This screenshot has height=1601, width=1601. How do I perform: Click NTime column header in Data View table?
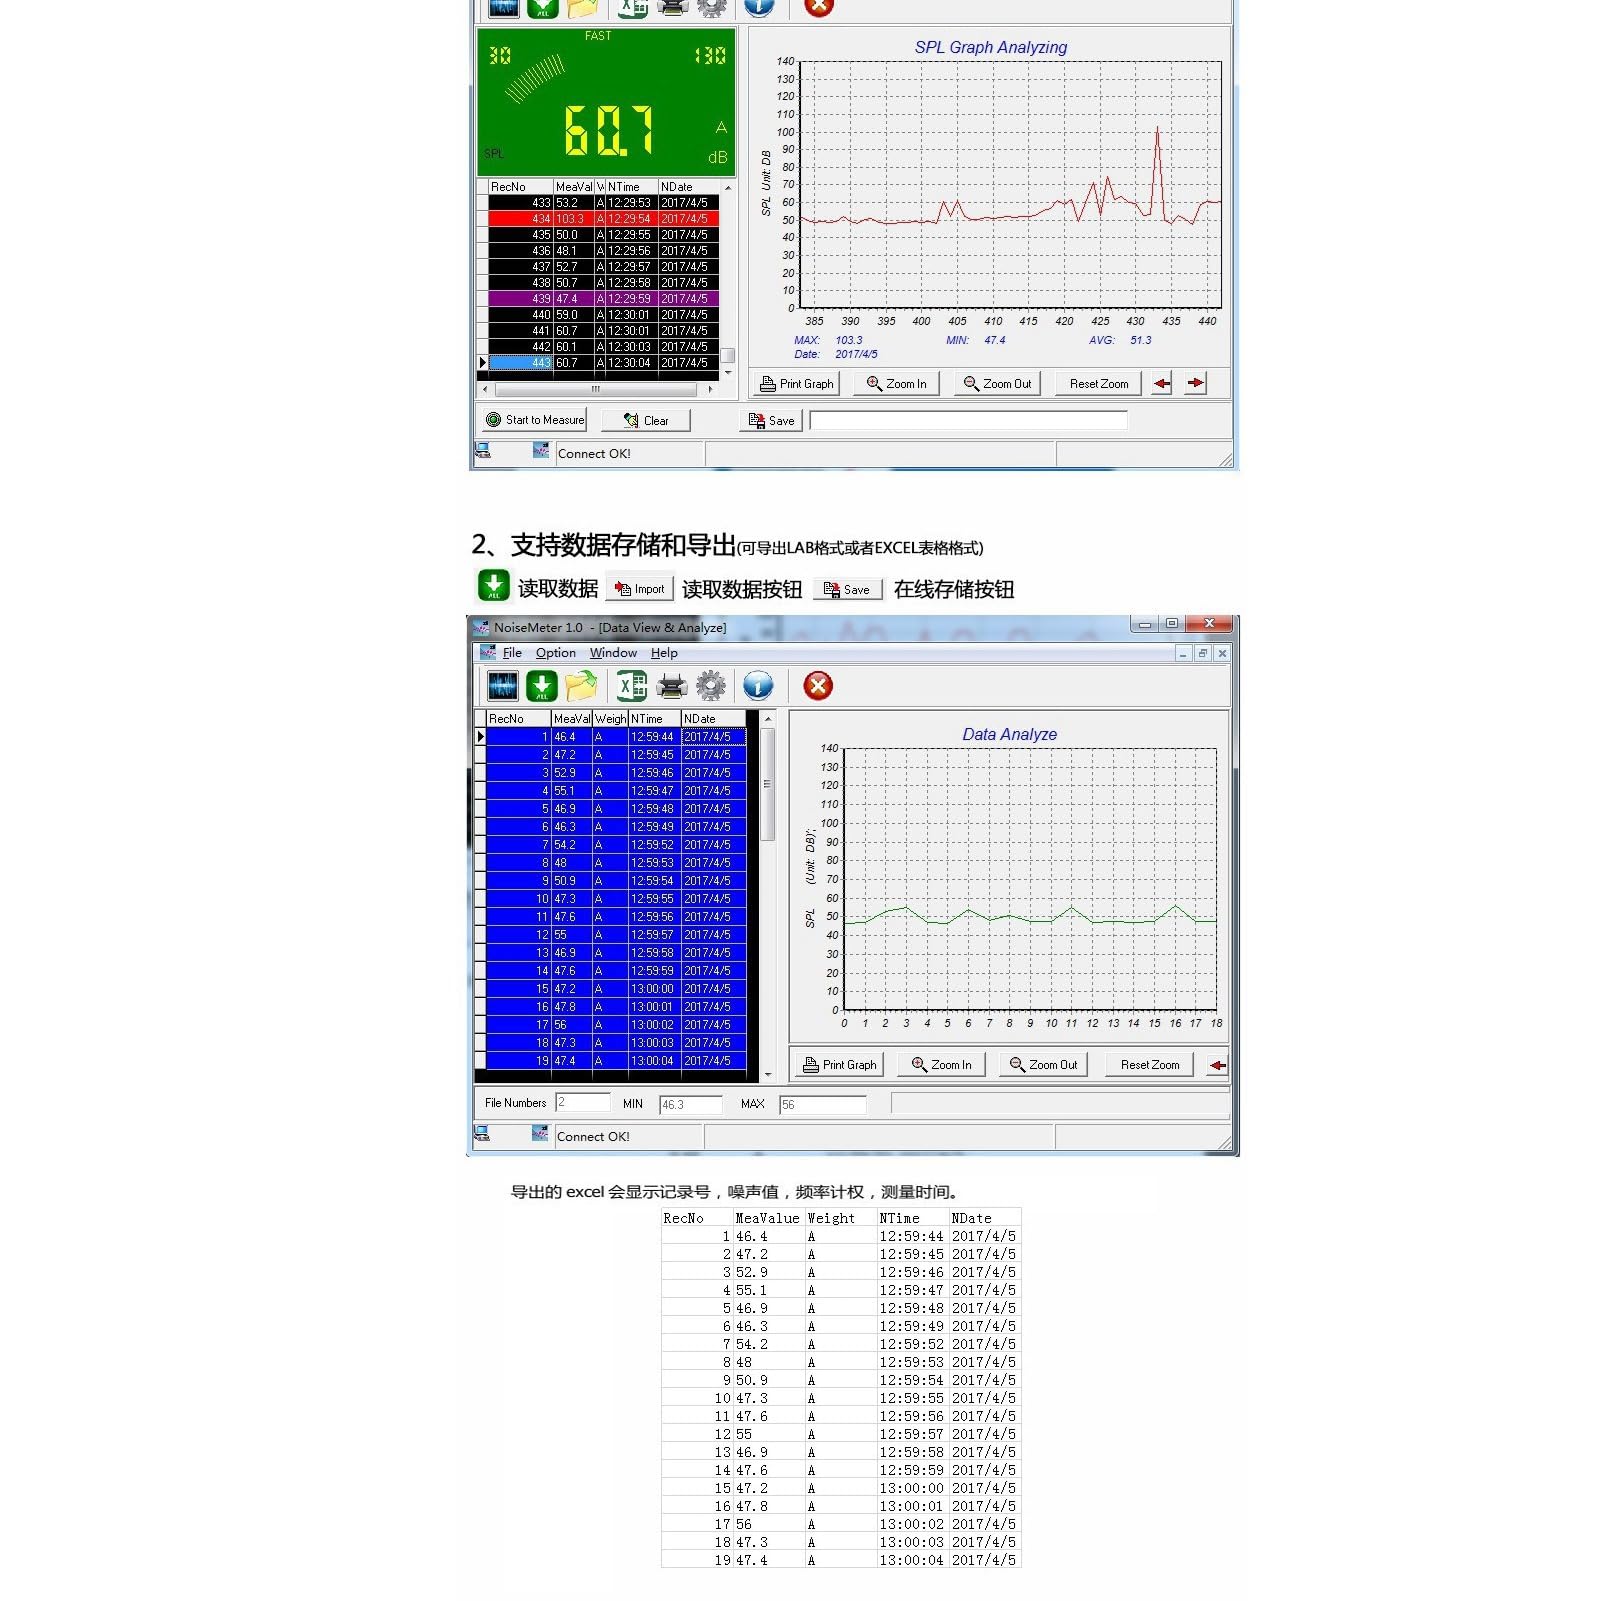click(654, 719)
